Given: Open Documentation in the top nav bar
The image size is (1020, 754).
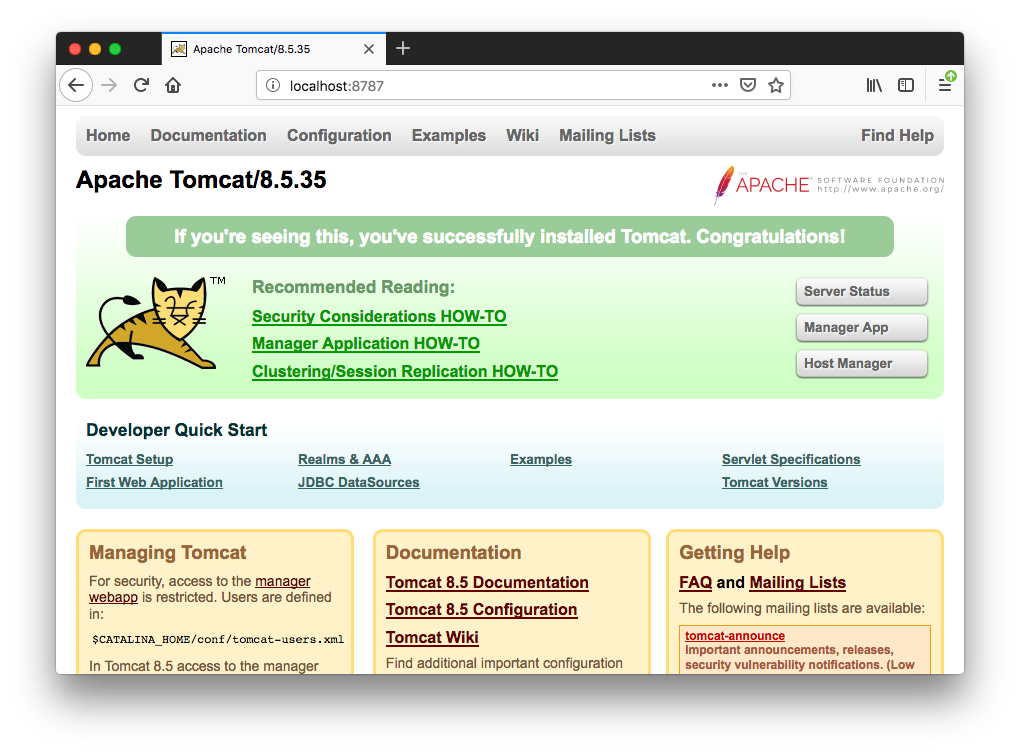Looking at the screenshot, I should click(208, 135).
